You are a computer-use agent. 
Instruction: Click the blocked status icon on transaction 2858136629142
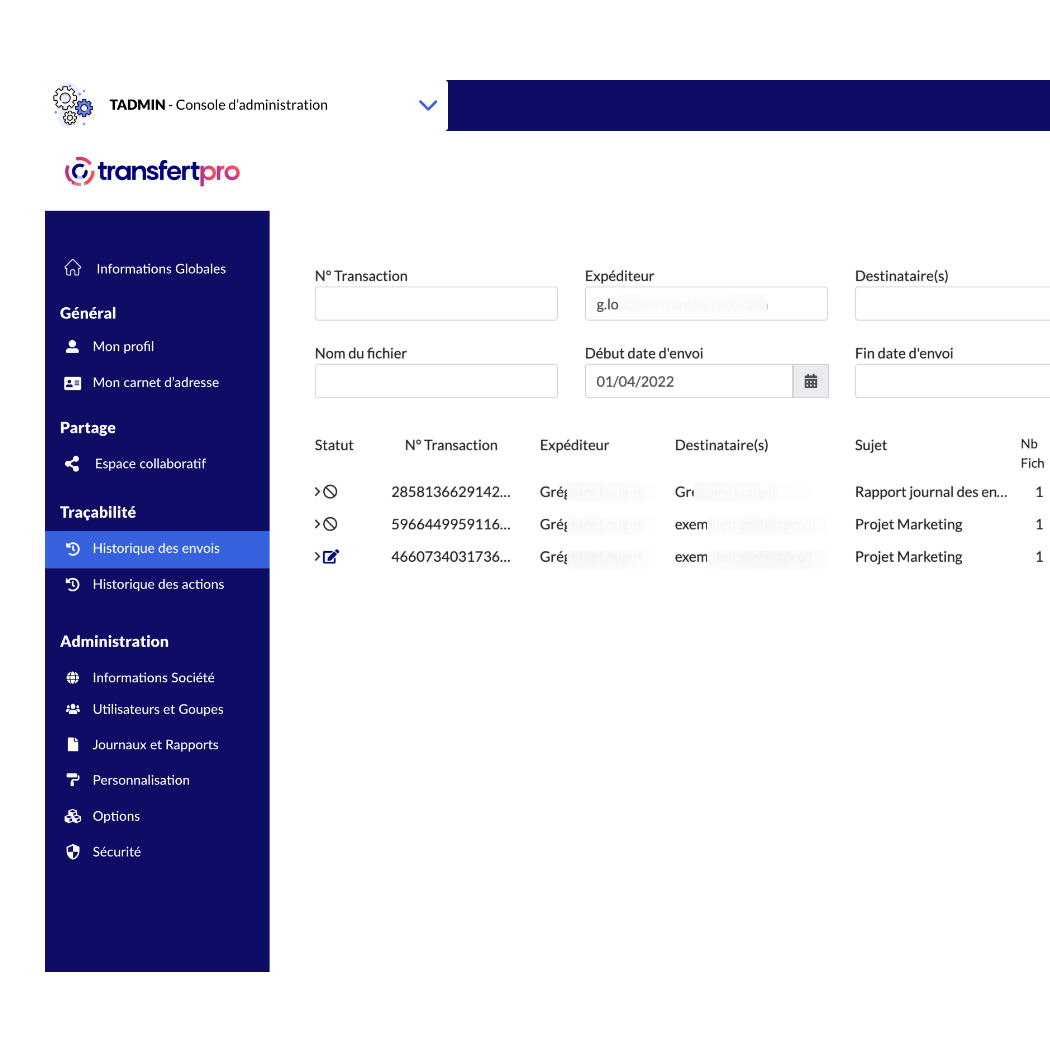pyautogui.click(x=333, y=491)
